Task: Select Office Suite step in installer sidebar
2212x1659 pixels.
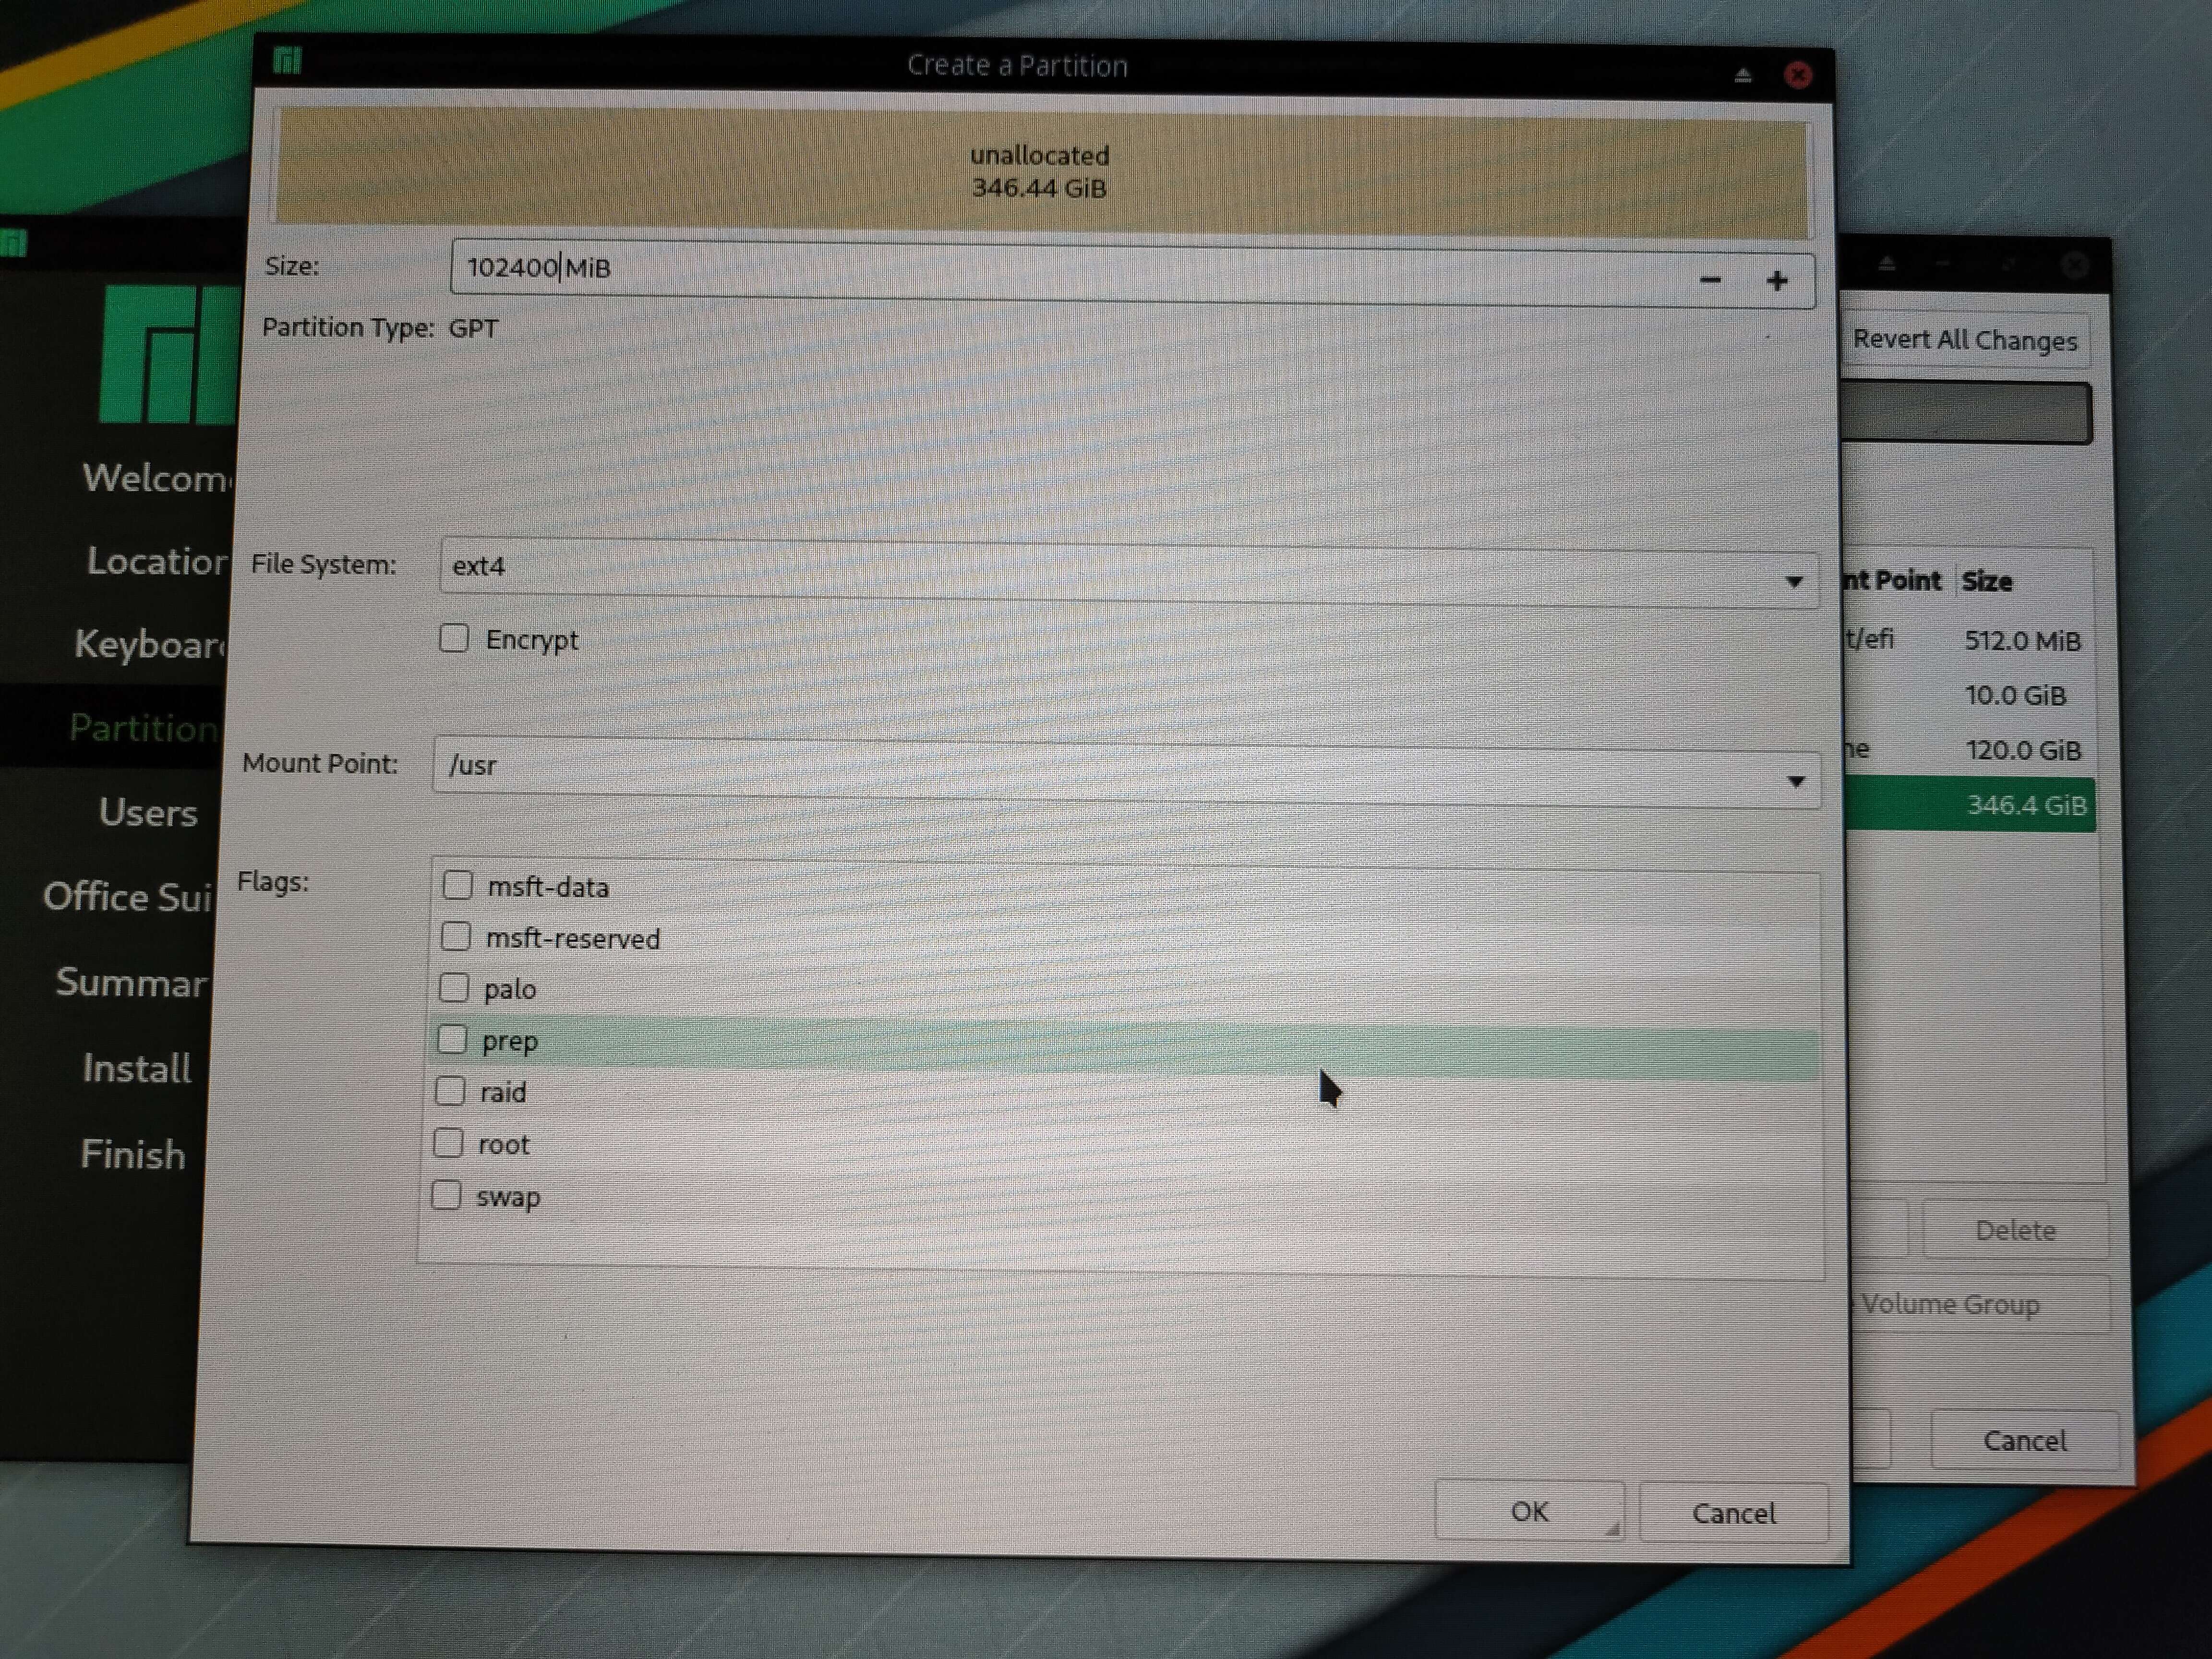Action: [128, 897]
